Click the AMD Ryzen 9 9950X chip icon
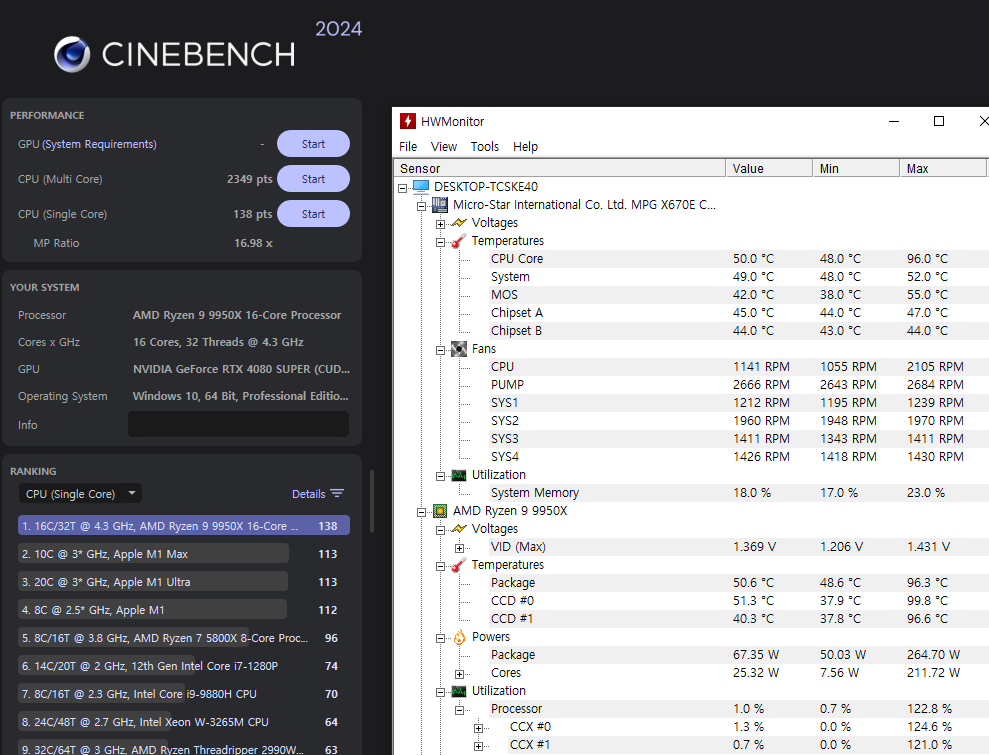The image size is (989, 755). pos(440,511)
